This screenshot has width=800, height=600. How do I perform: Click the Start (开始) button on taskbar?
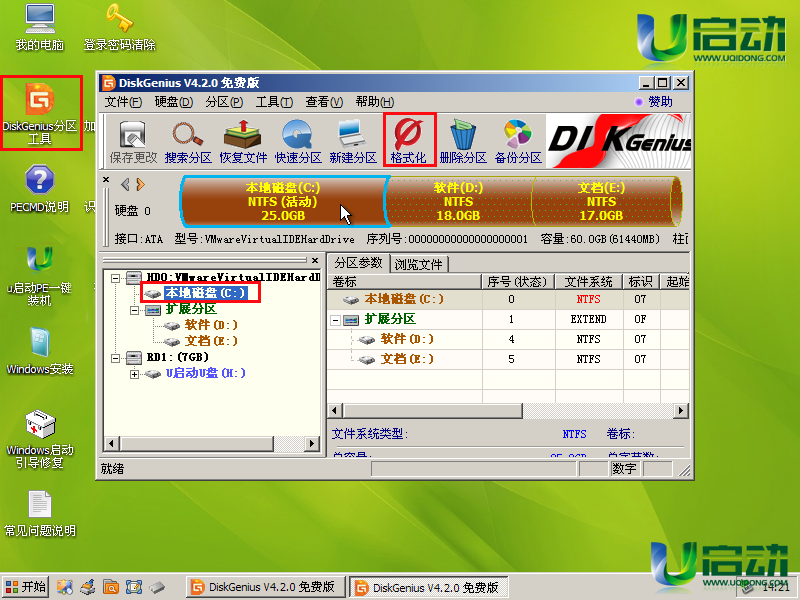[x=26, y=587]
